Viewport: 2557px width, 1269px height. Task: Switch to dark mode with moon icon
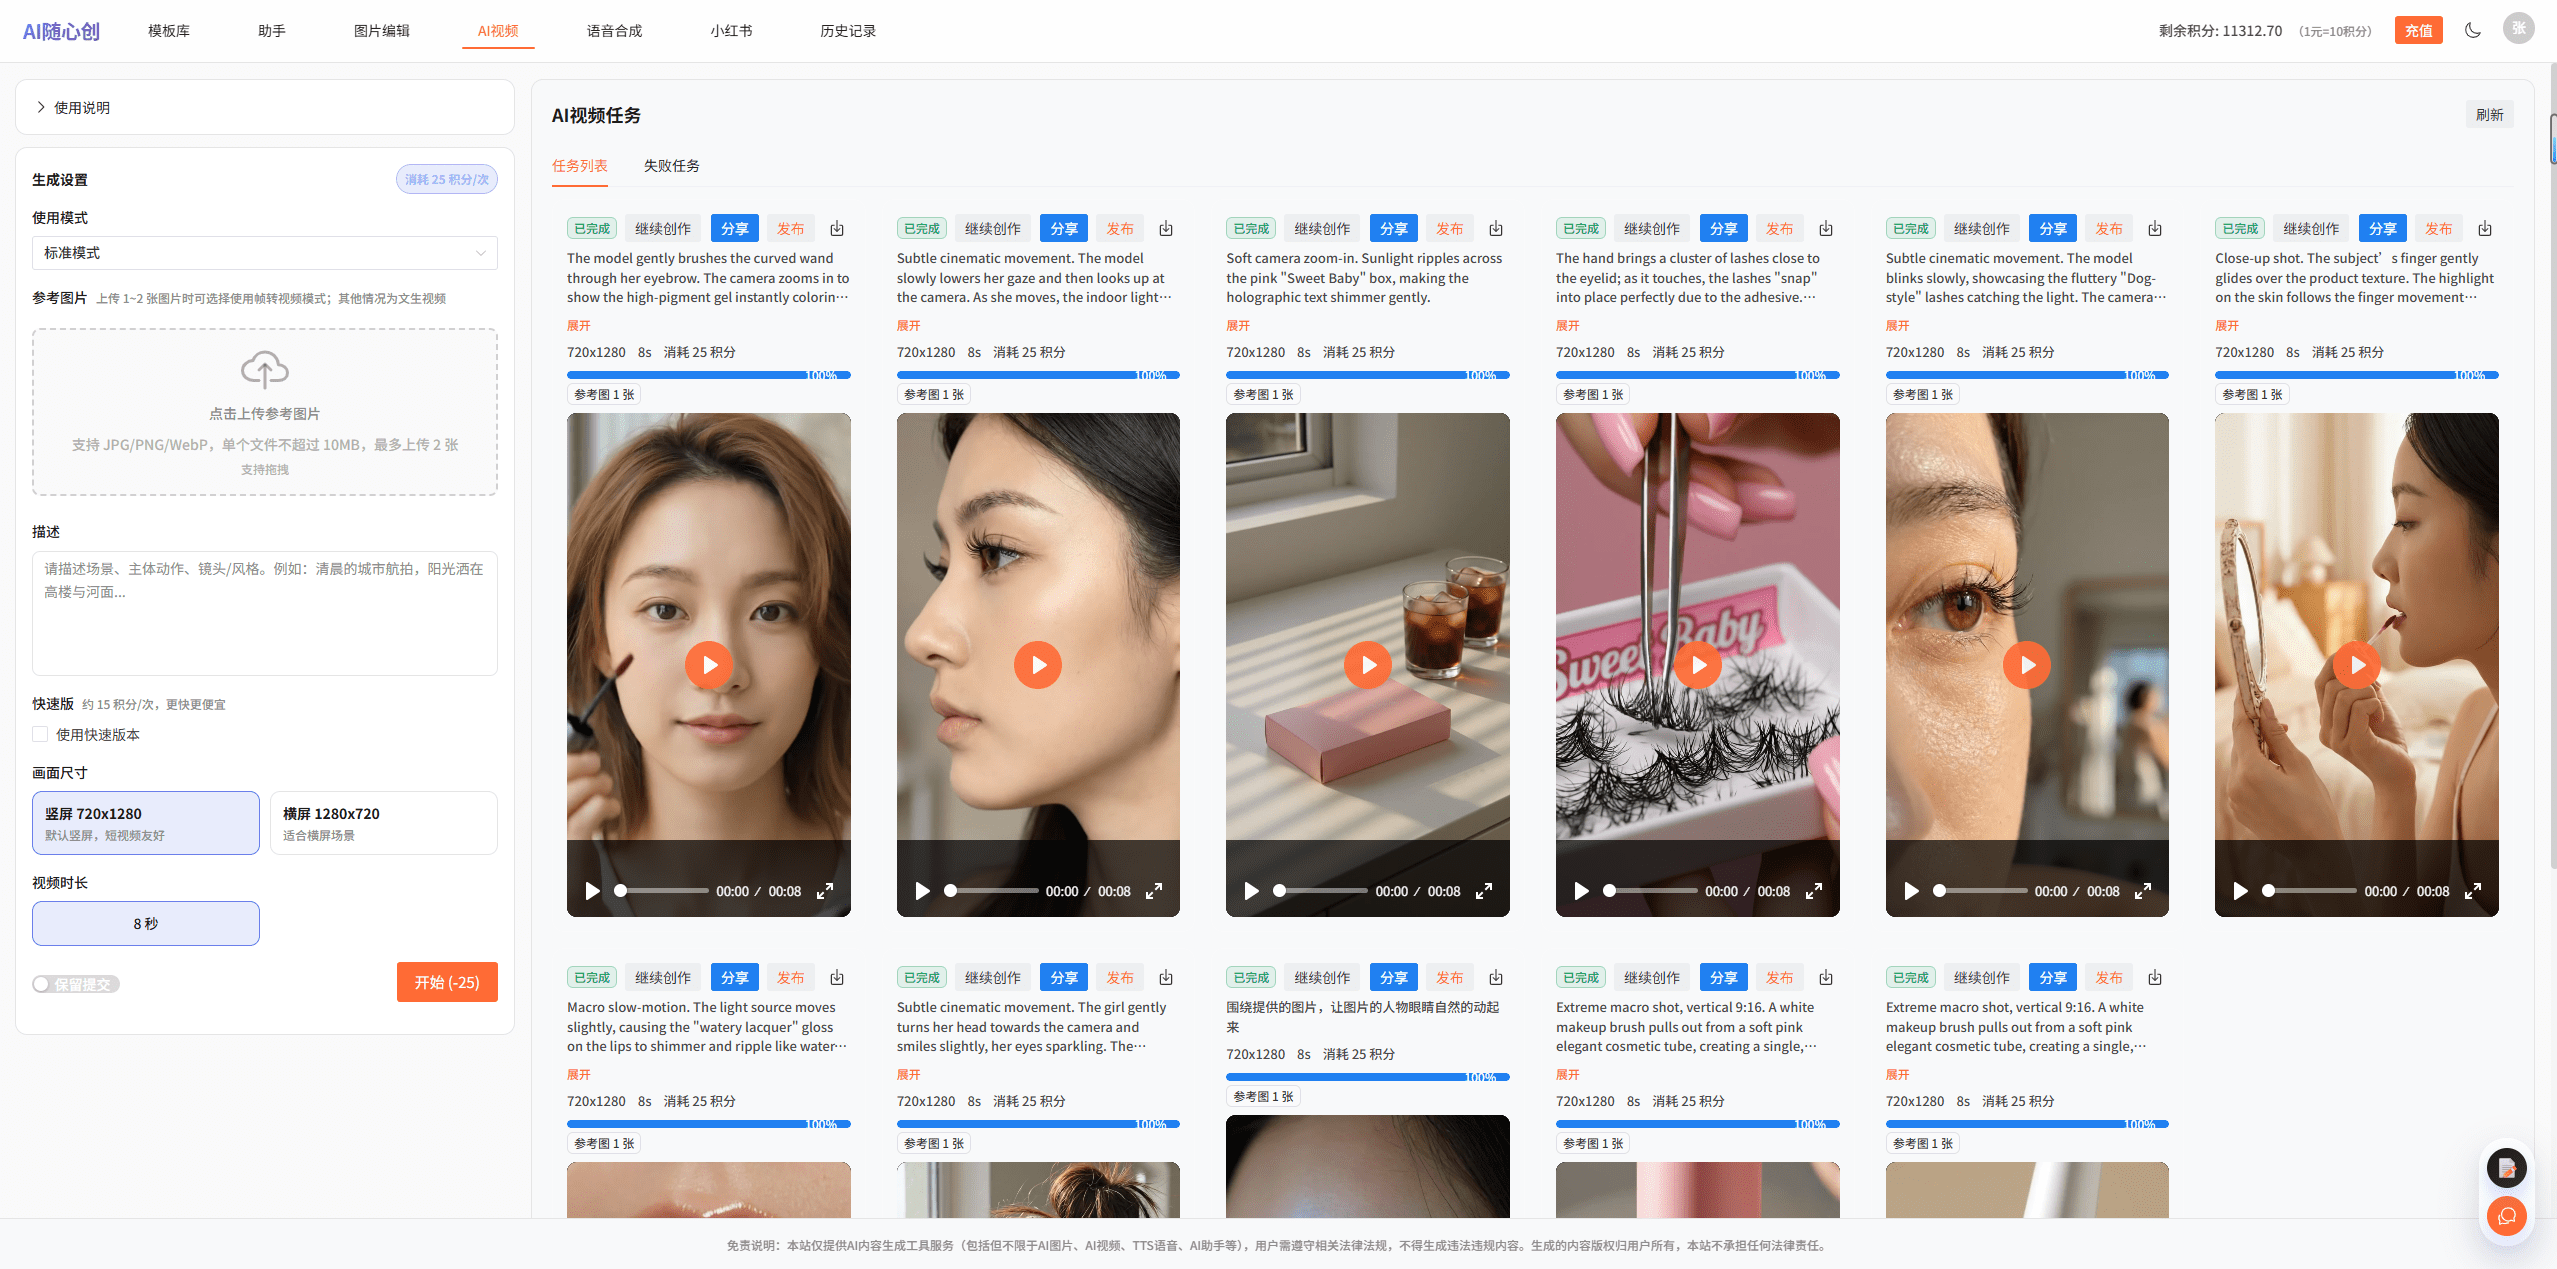2473,30
